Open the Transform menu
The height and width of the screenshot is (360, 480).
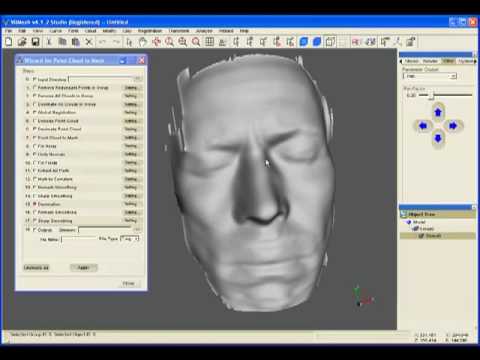tap(179, 31)
